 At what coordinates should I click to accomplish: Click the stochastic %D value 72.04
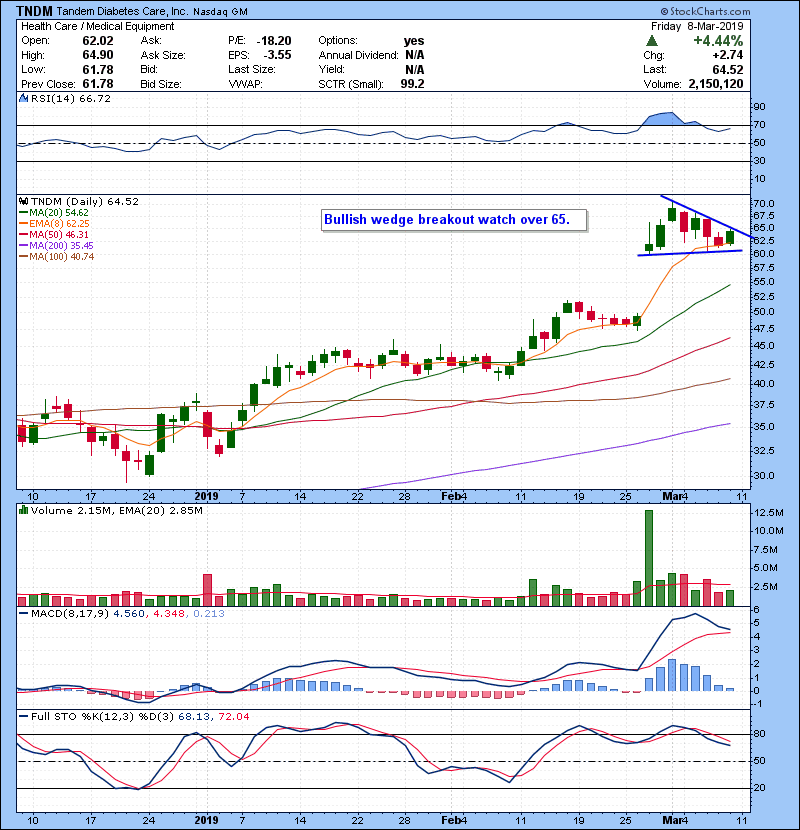(x=233, y=717)
